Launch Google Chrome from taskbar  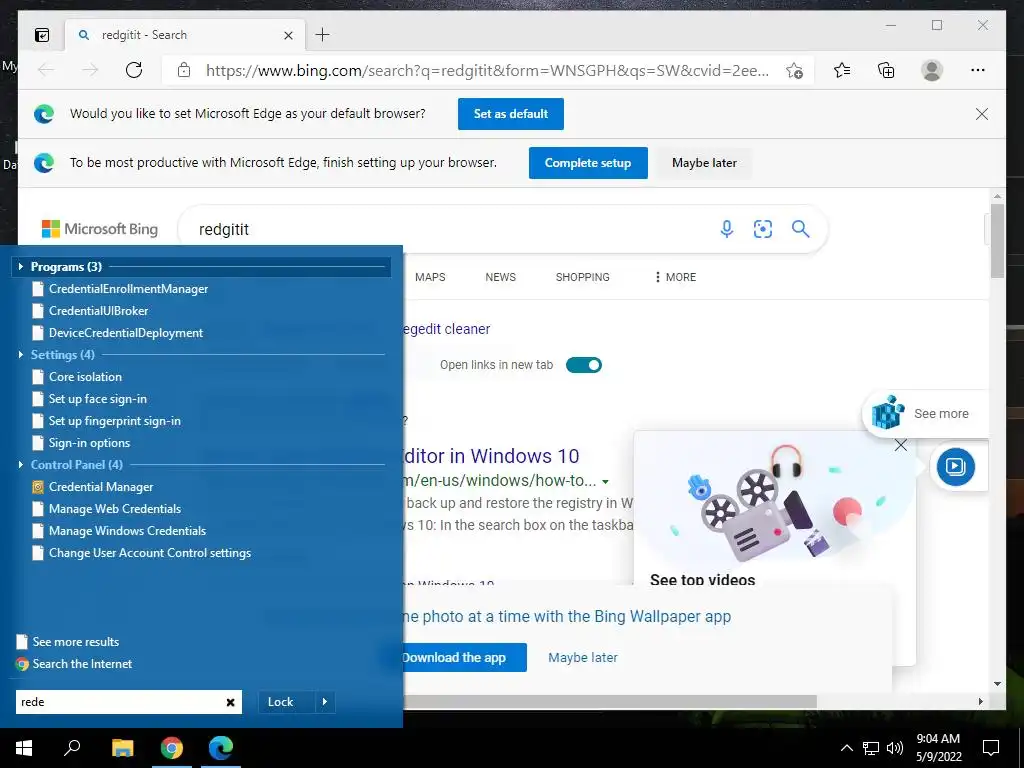coord(172,748)
